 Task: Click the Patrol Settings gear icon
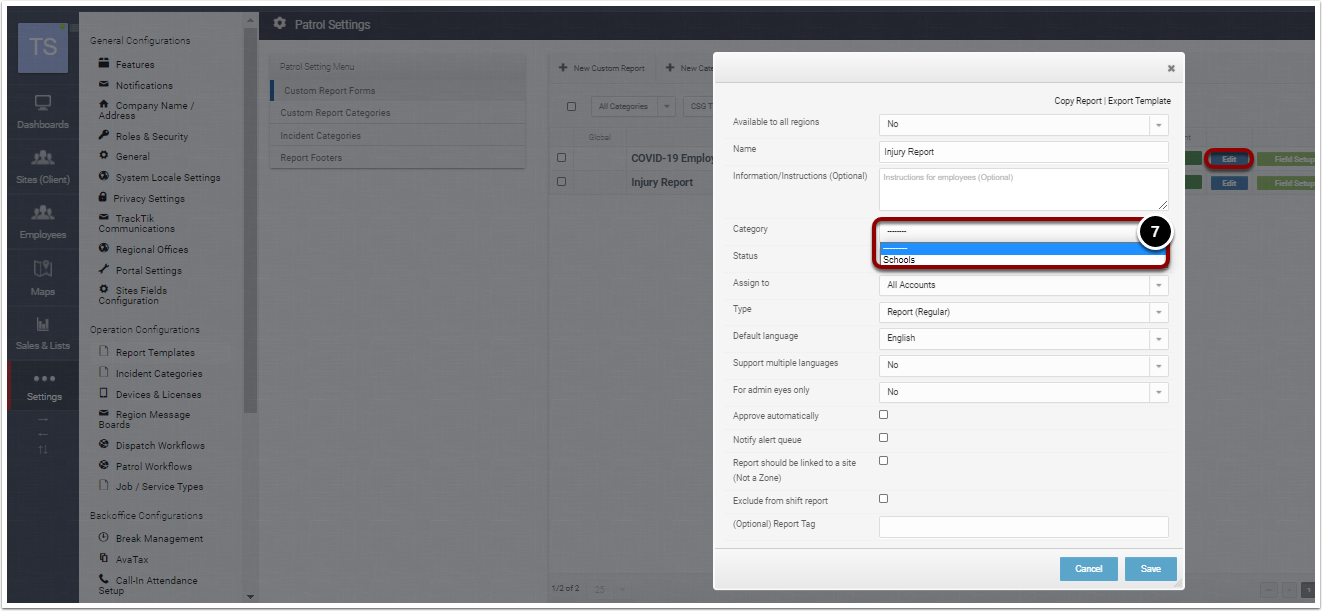coord(280,24)
